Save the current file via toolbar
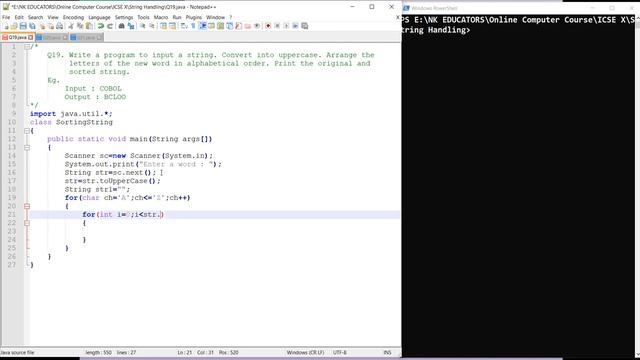The image size is (640, 360). tap(23, 26)
